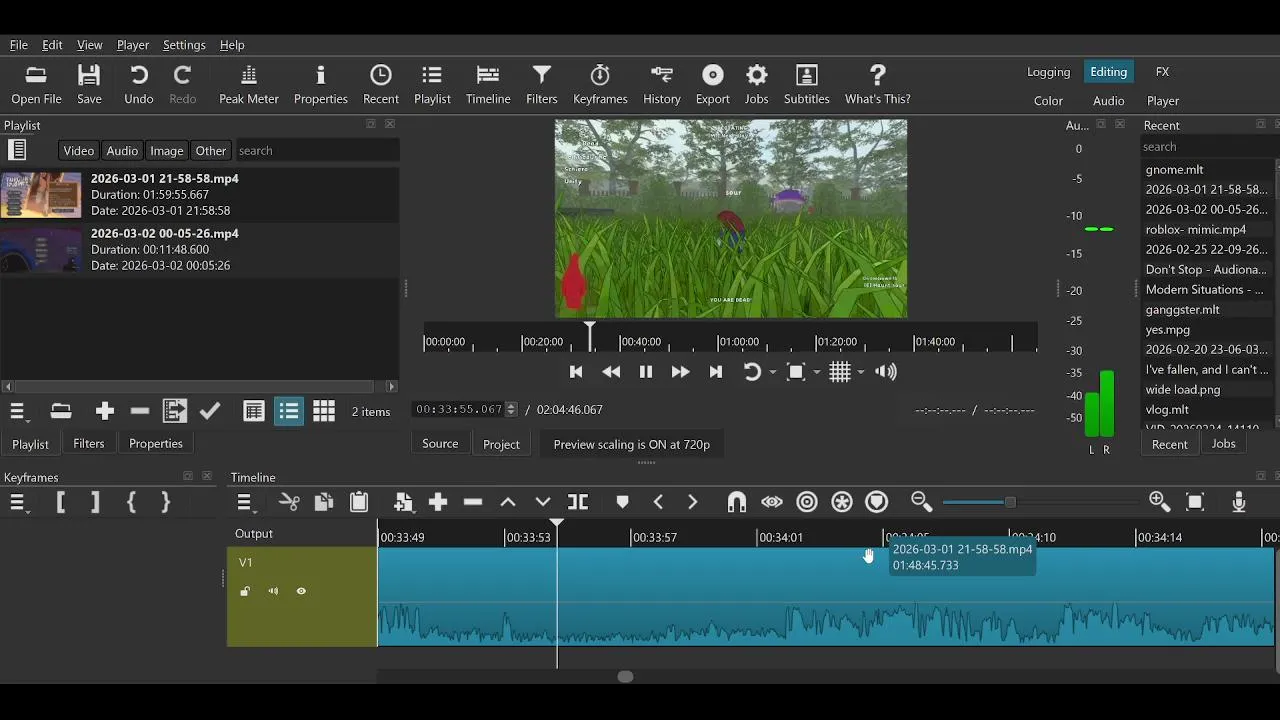Toggle the Ripple trim mode icon
This screenshot has width=1280, height=720.
pyautogui.click(x=807, y=502)
